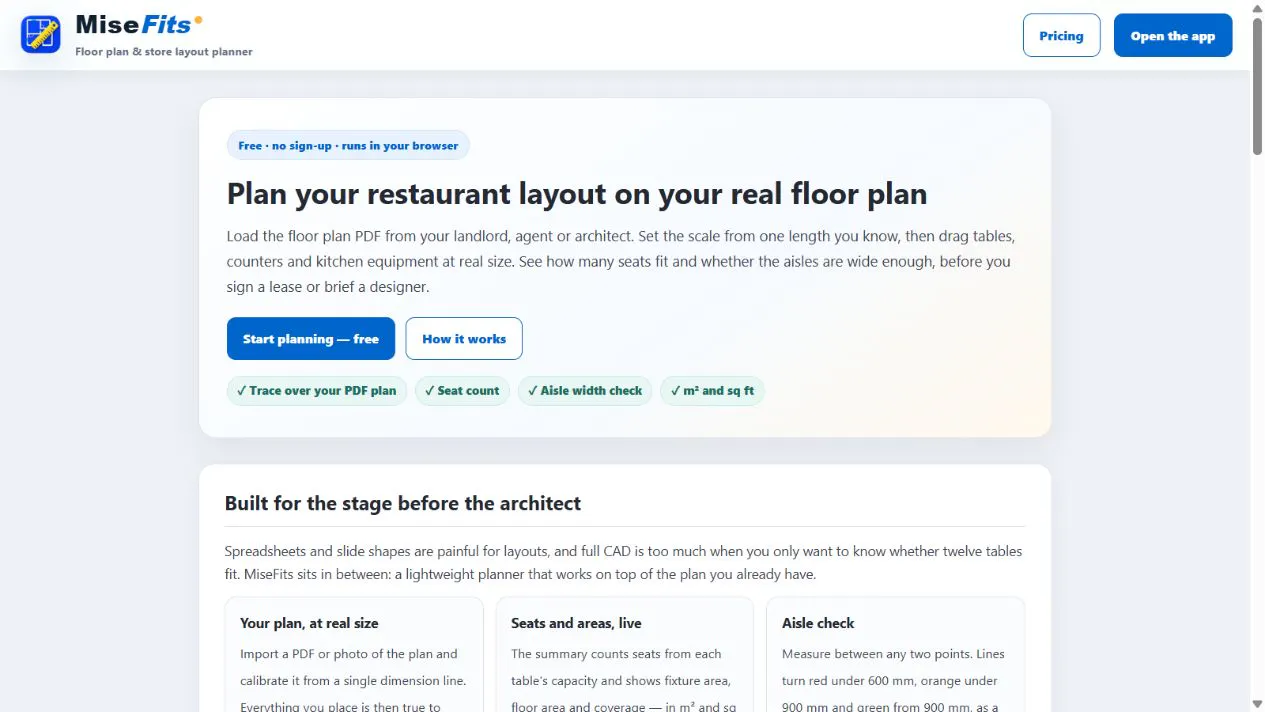1265x712 pixels.
Task: Click the Seats and areas, live card title
Action: pos(576,623)
